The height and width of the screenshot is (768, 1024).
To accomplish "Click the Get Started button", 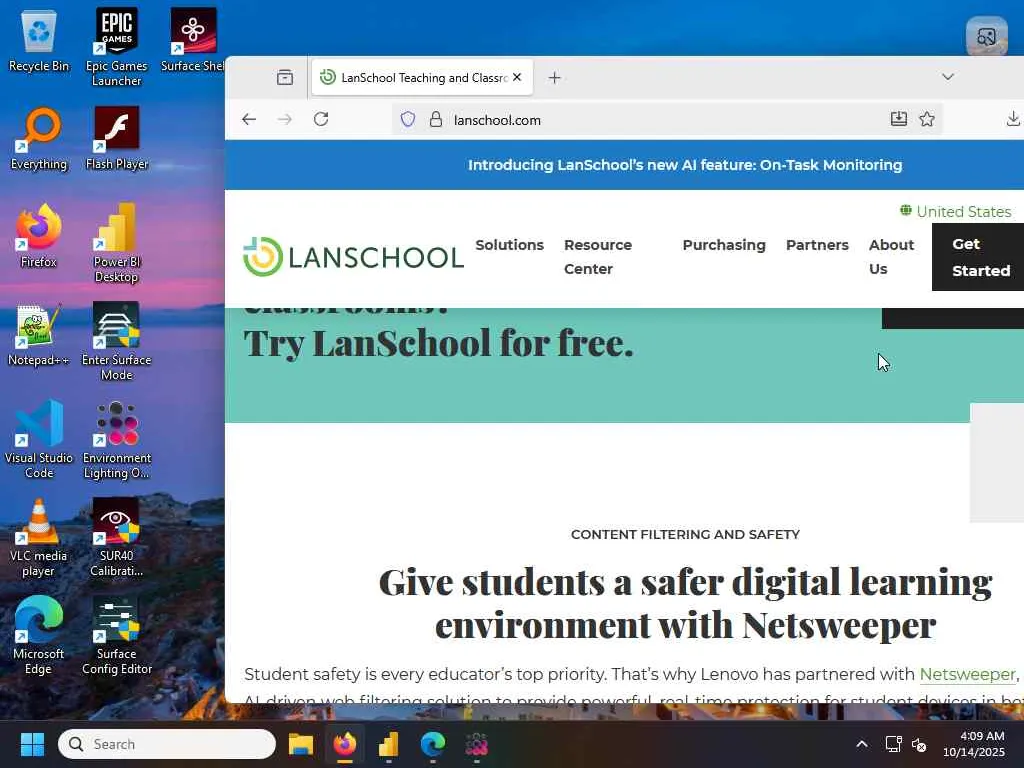I will pos(978,257).
